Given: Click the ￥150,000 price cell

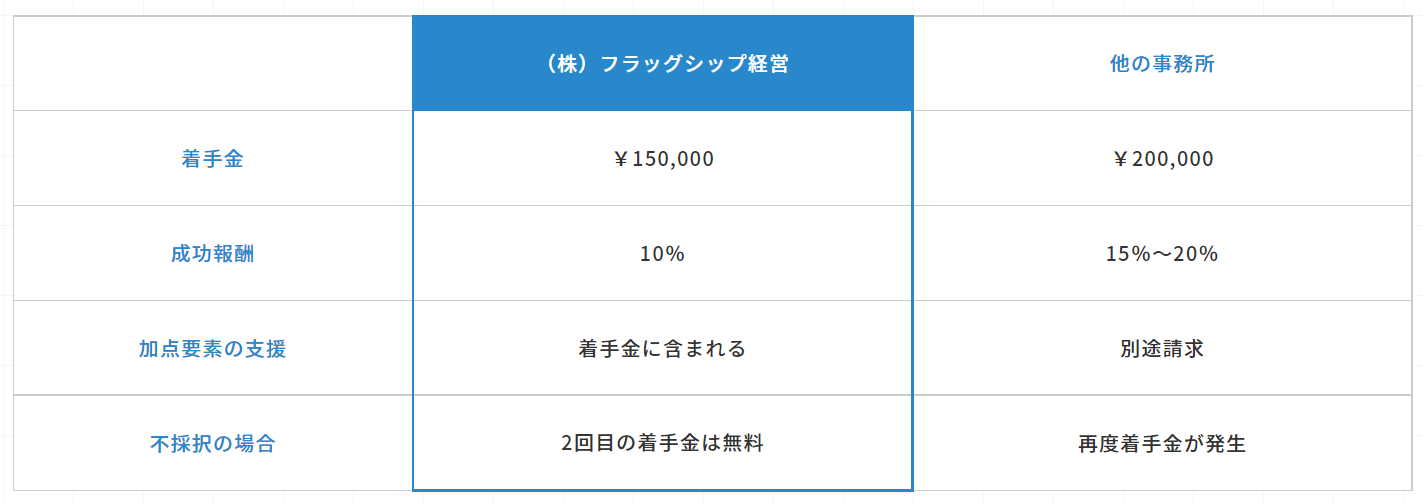Looking at the screenshot, I should pos(662,159).
